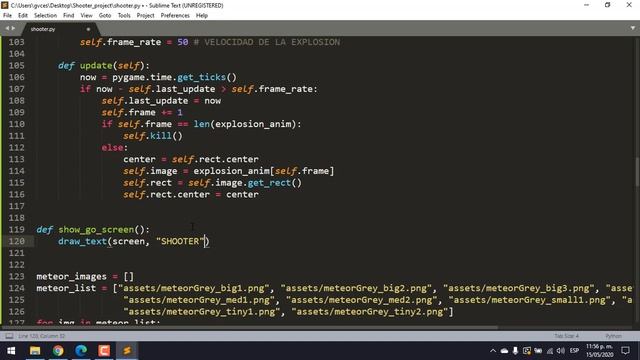
Task: Click "assets/meteorGrey_big2.png" string
Action: click(356, 288)
